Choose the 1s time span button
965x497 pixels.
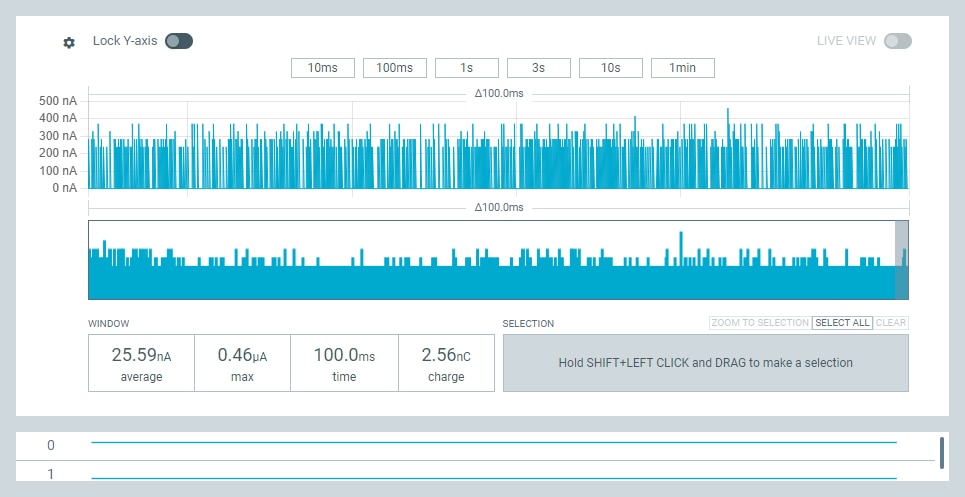[467, 68]
